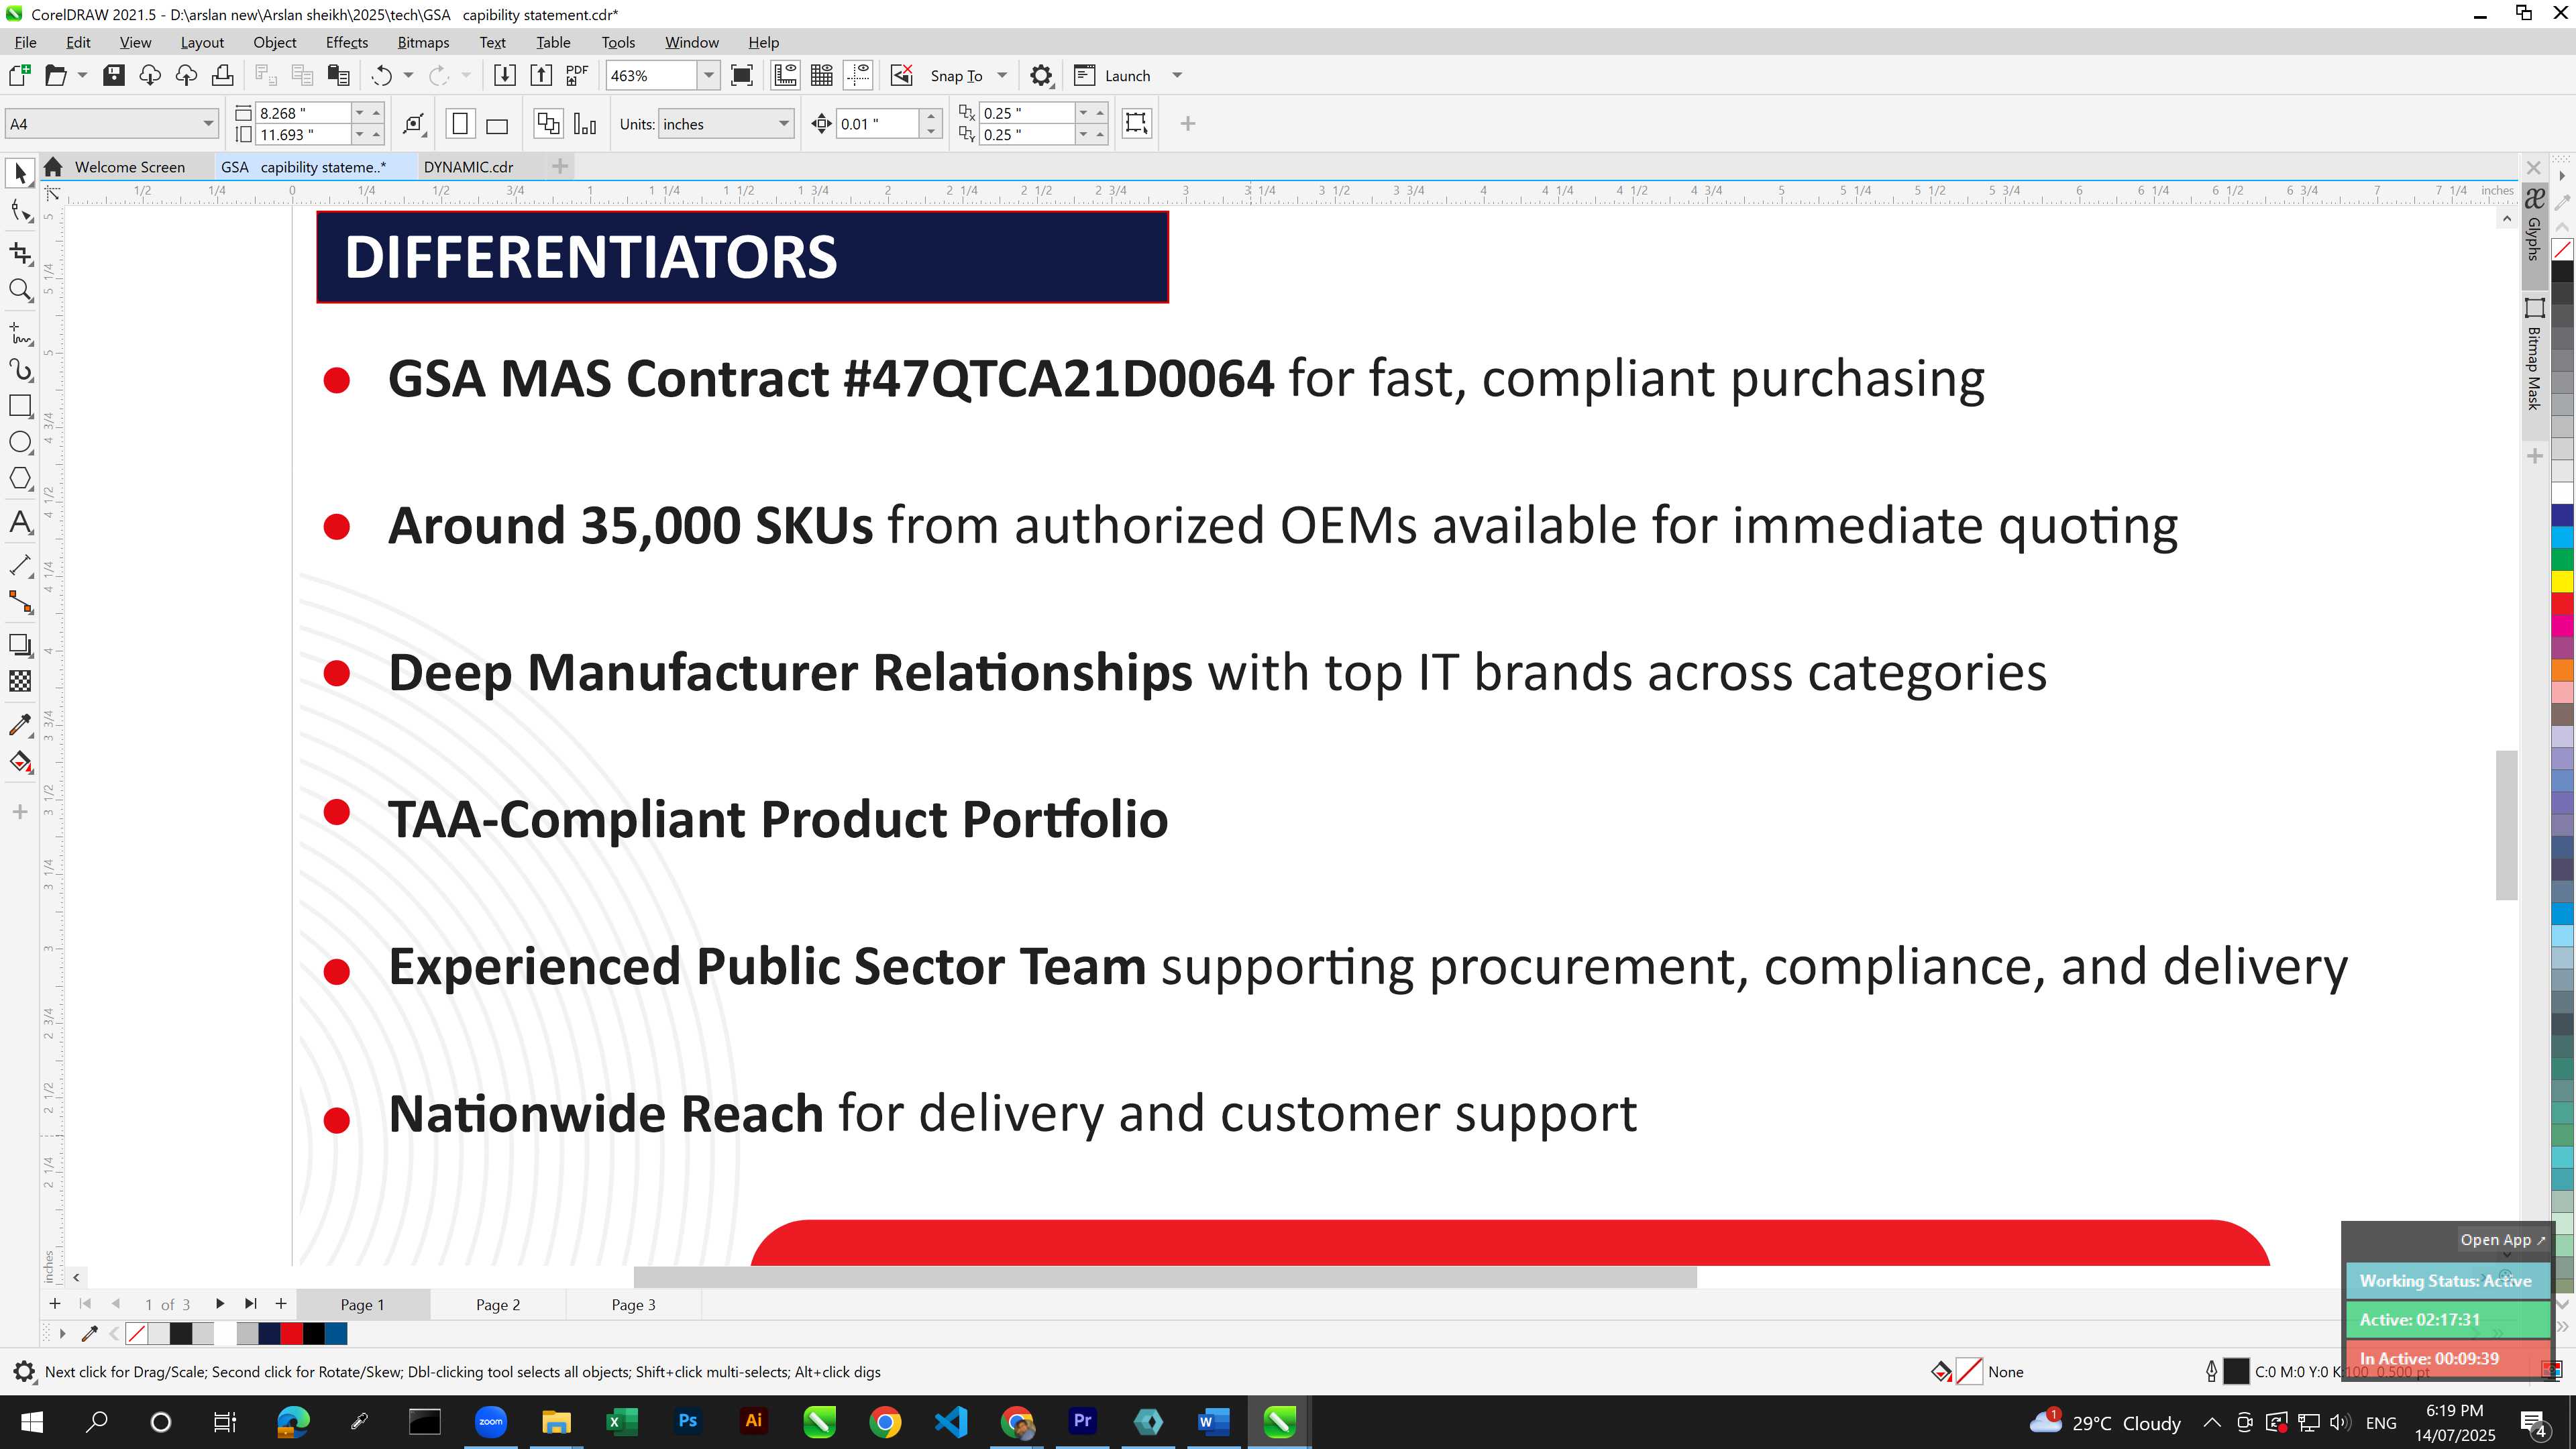This screenshot has width=2576, height=1449.
Task: Open the Welcome Screen tab
Action: point(129,167)
